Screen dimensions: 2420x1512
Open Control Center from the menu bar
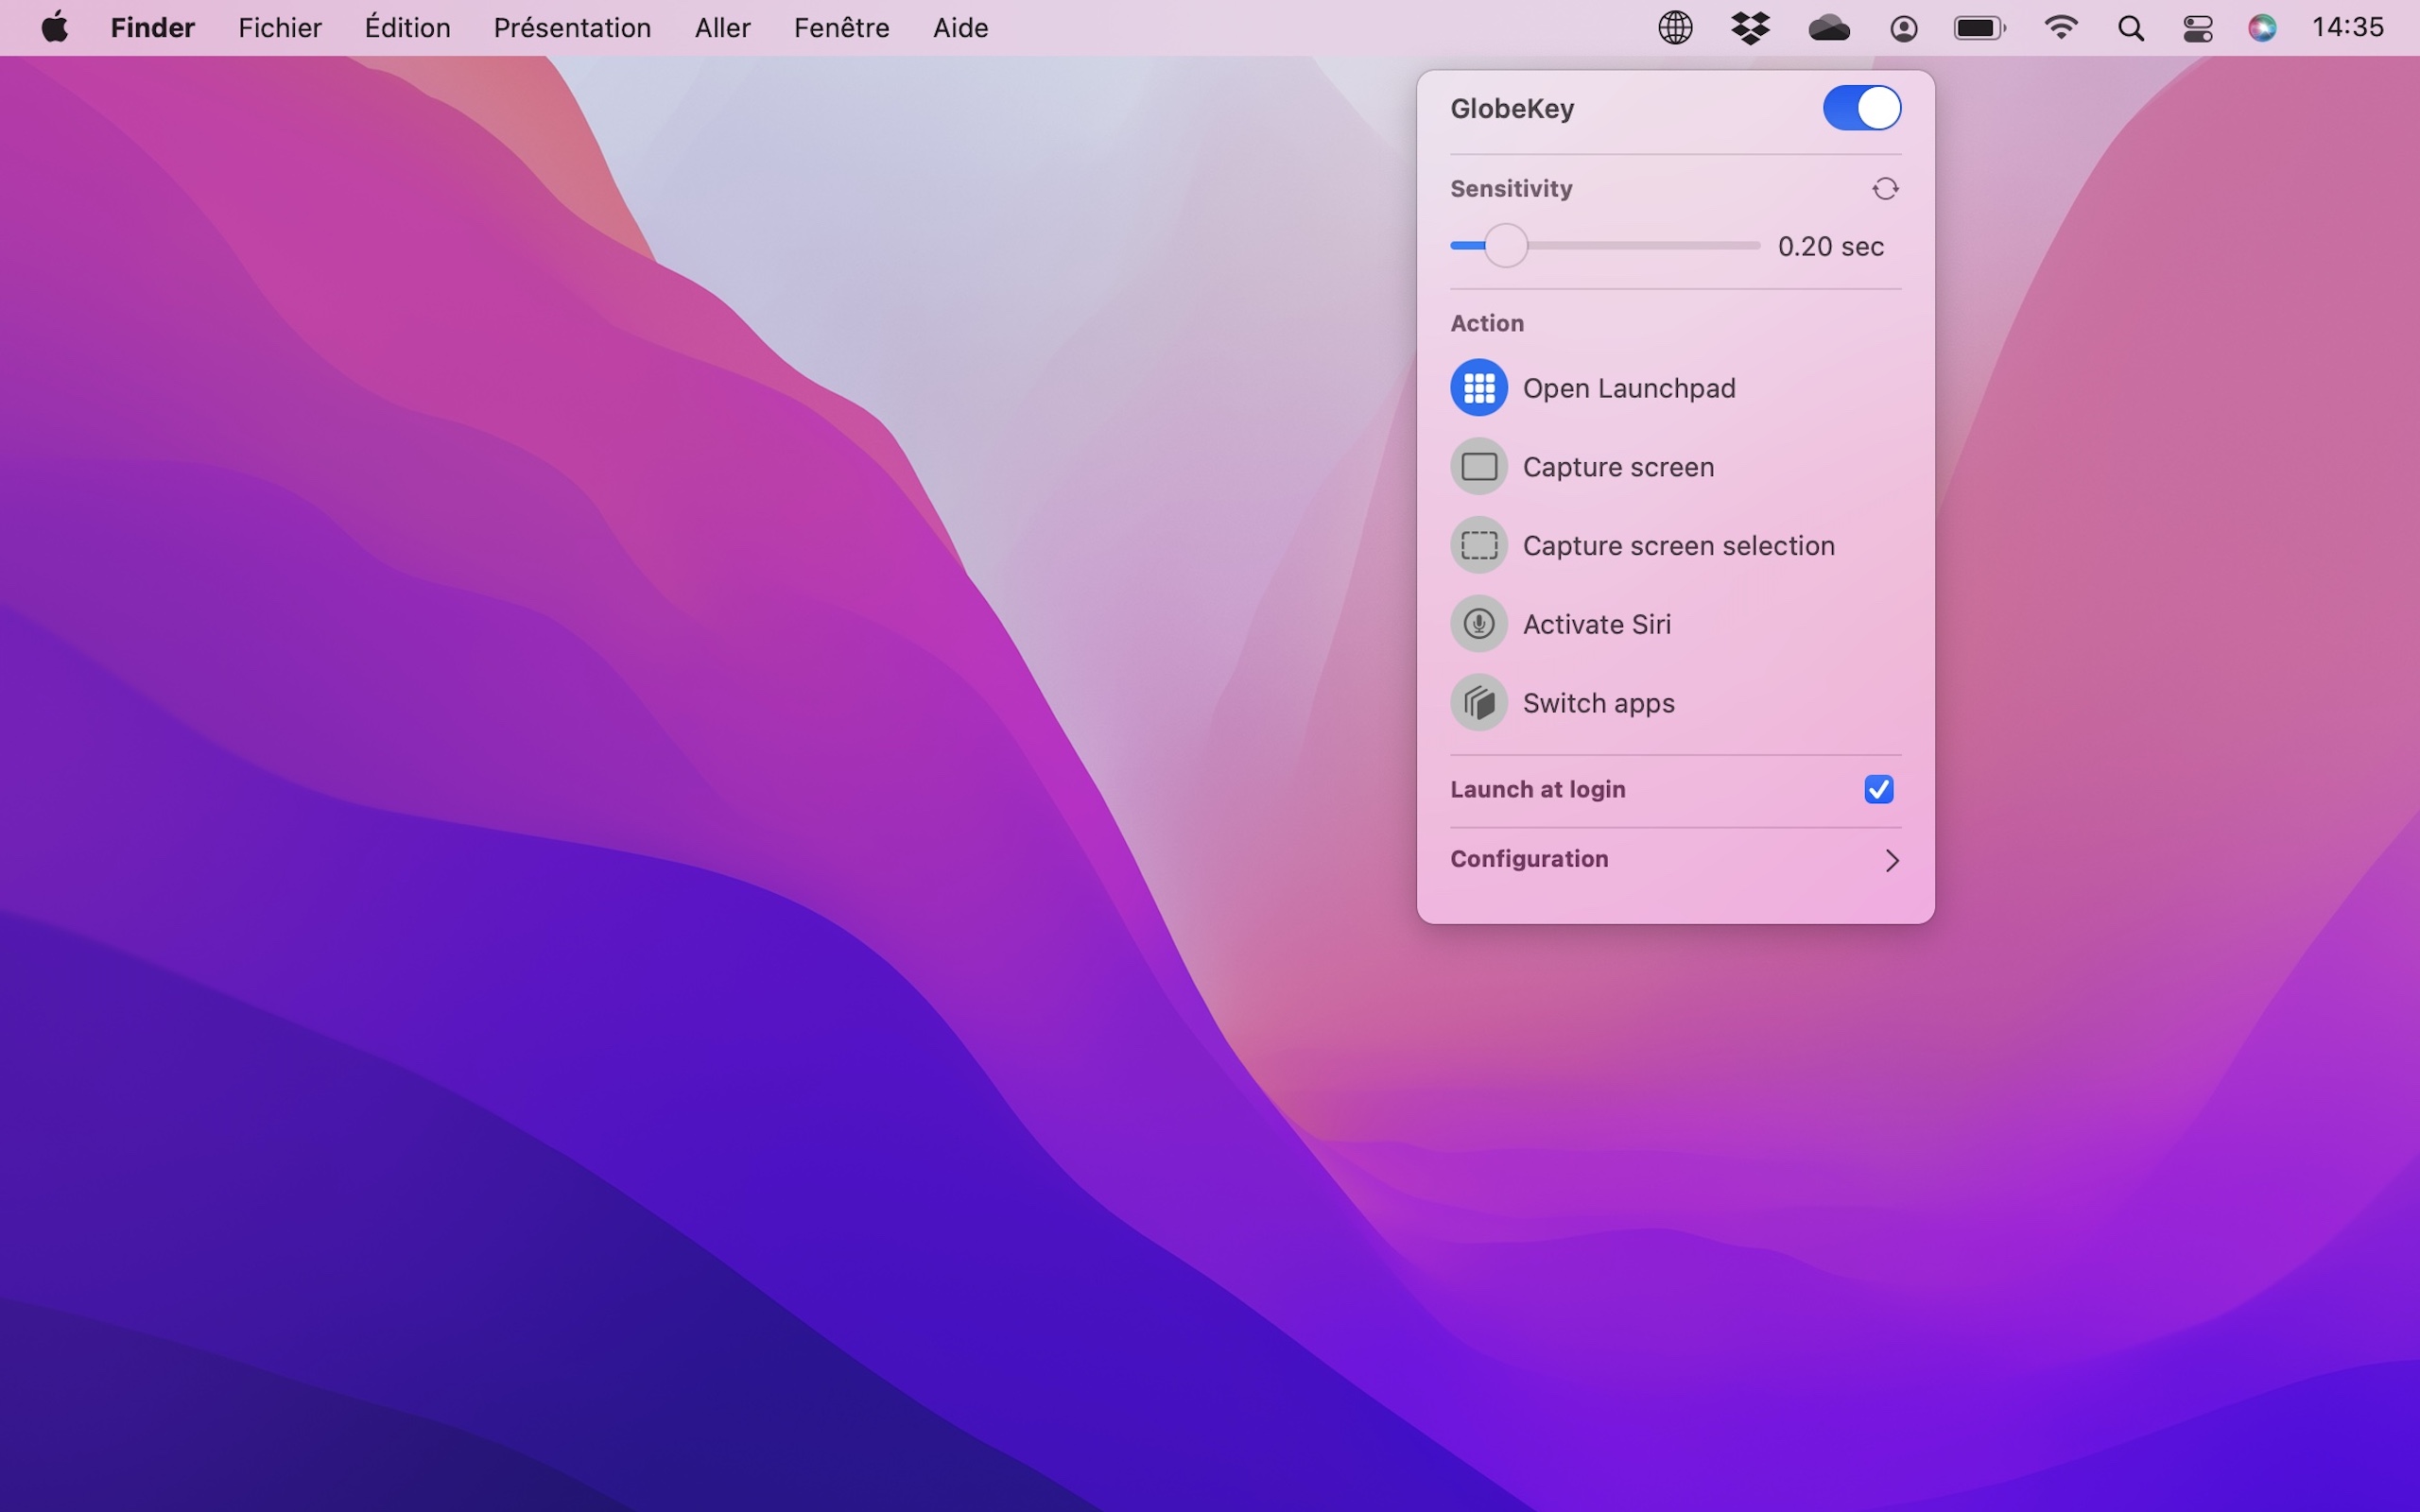(2197, 28)
